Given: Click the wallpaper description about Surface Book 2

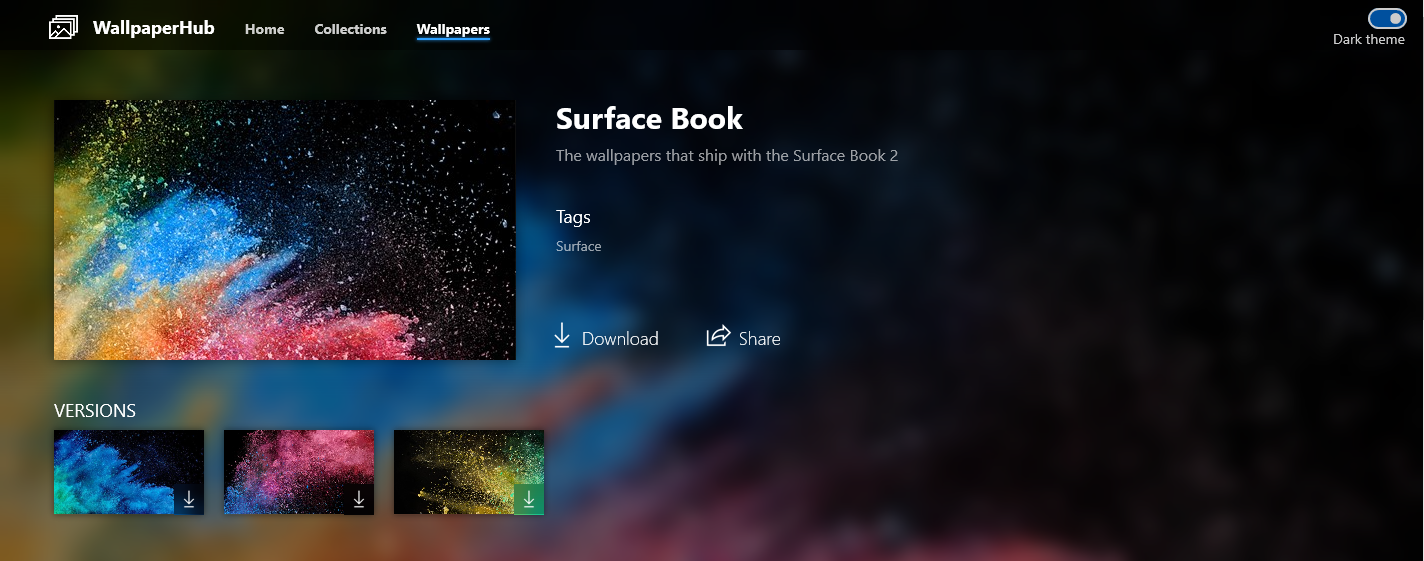Looking at the screenshot, I should 727,156.
